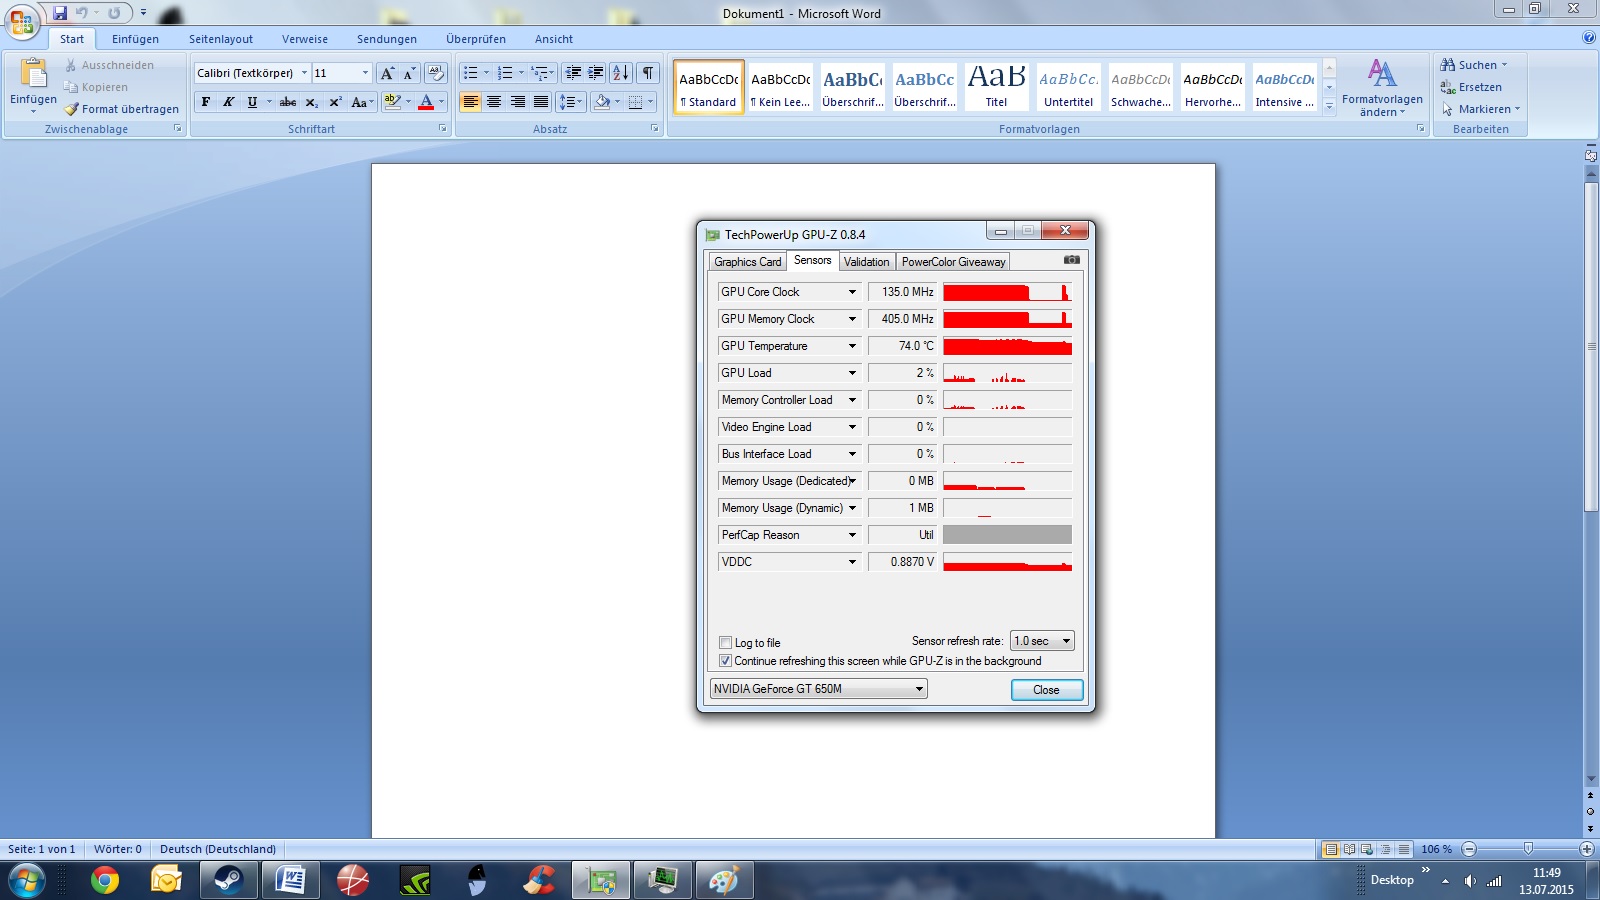The height and width of the screenshot is (900, 1600).
Task: Open the Seitenlayout ribbon tab
Action: 221,39
